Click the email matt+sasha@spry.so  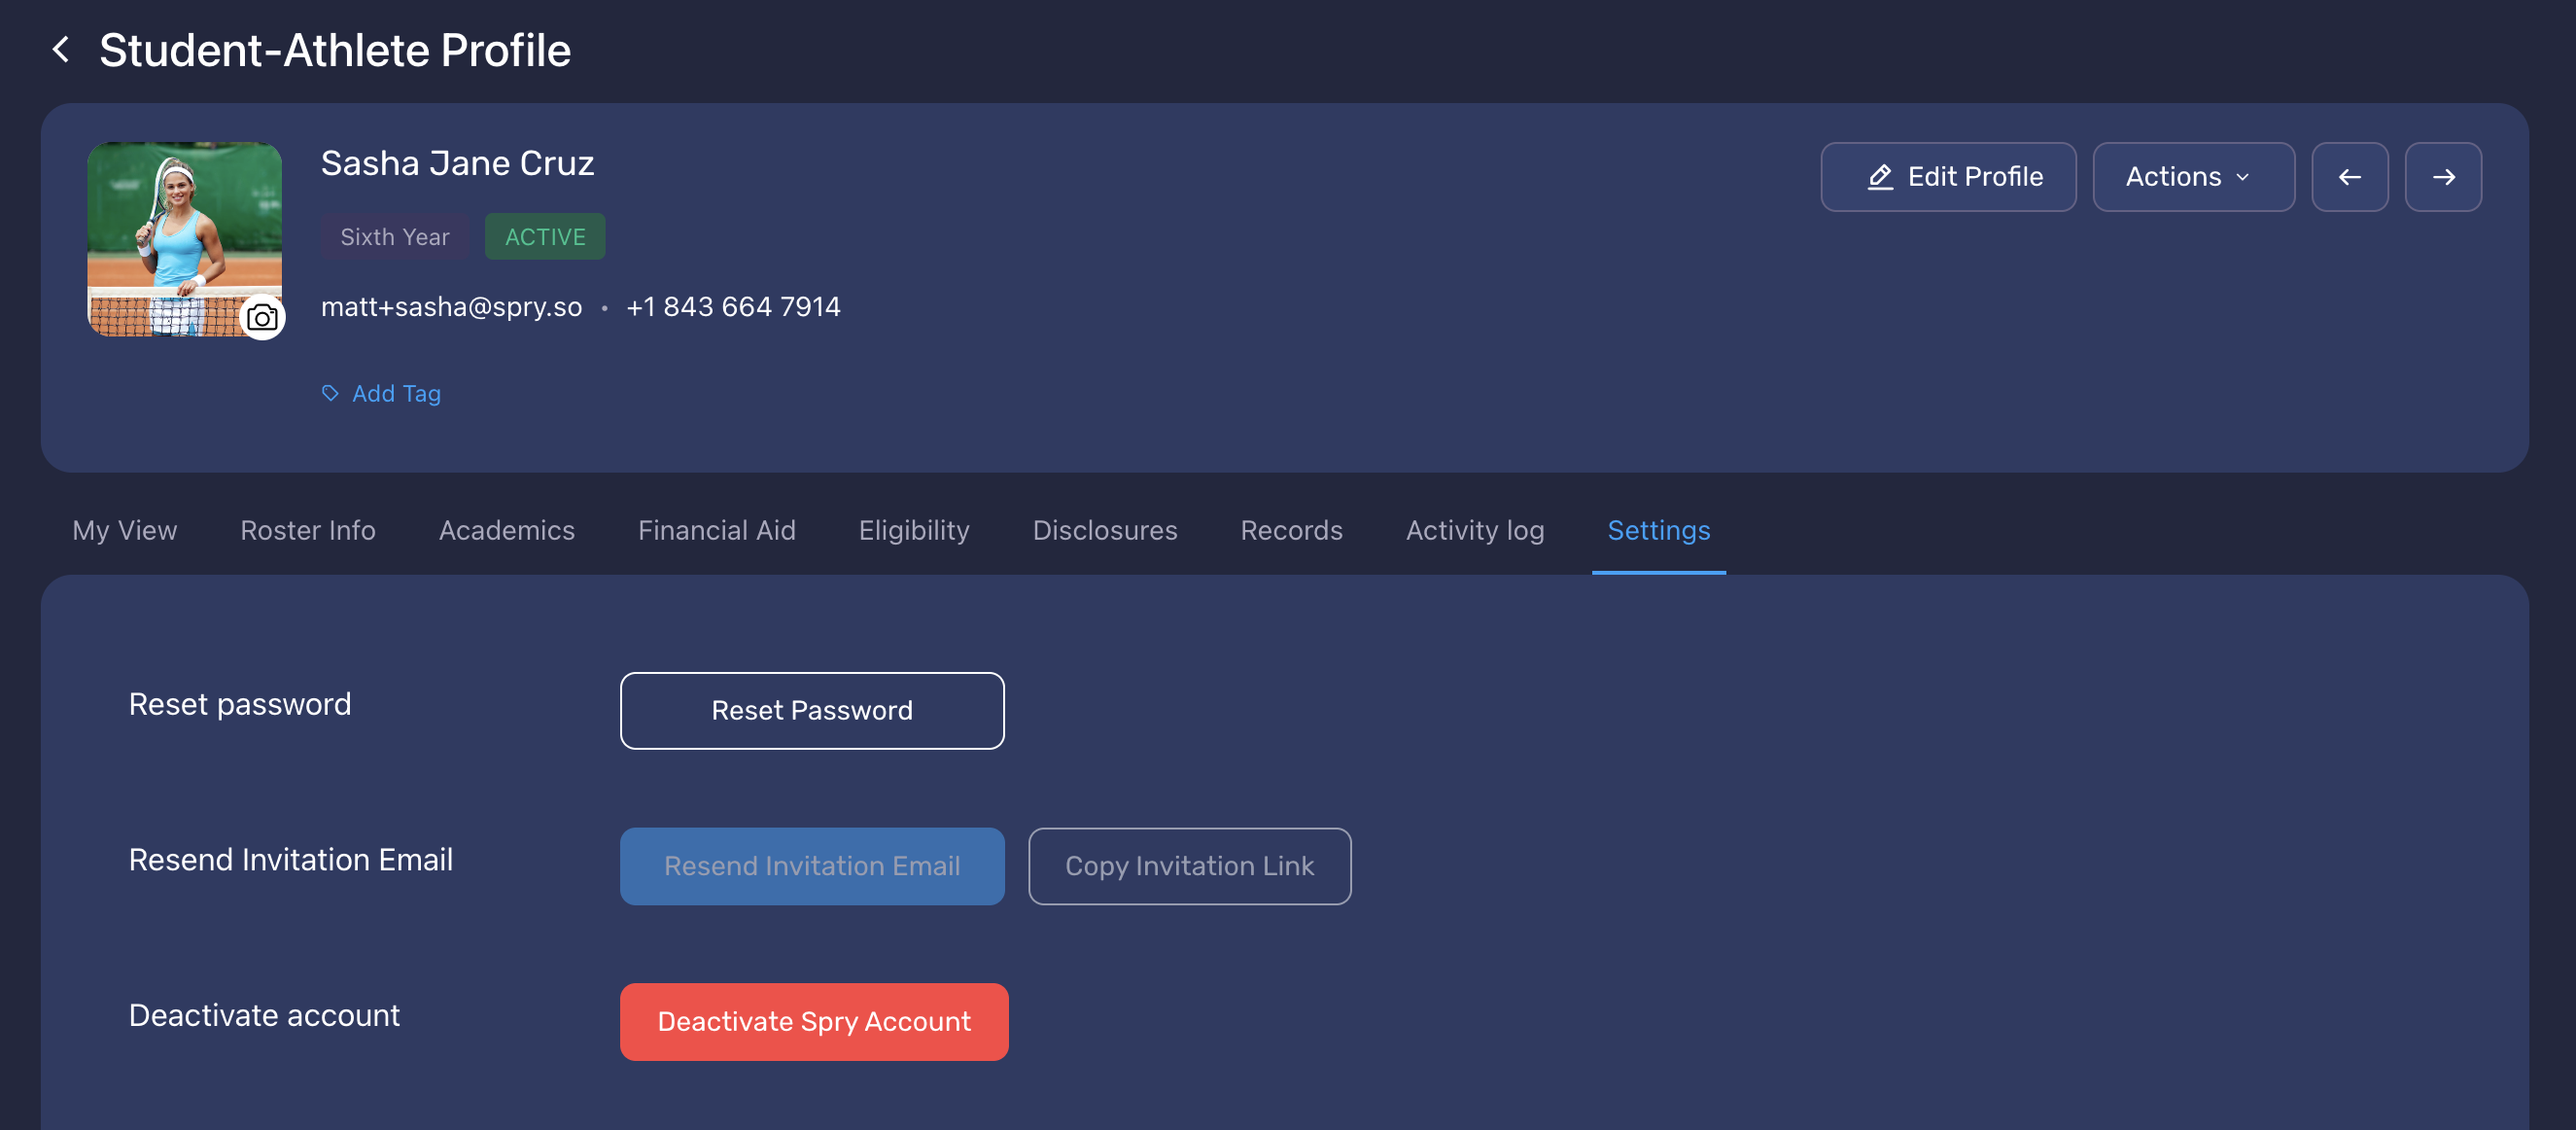[451, 307]
